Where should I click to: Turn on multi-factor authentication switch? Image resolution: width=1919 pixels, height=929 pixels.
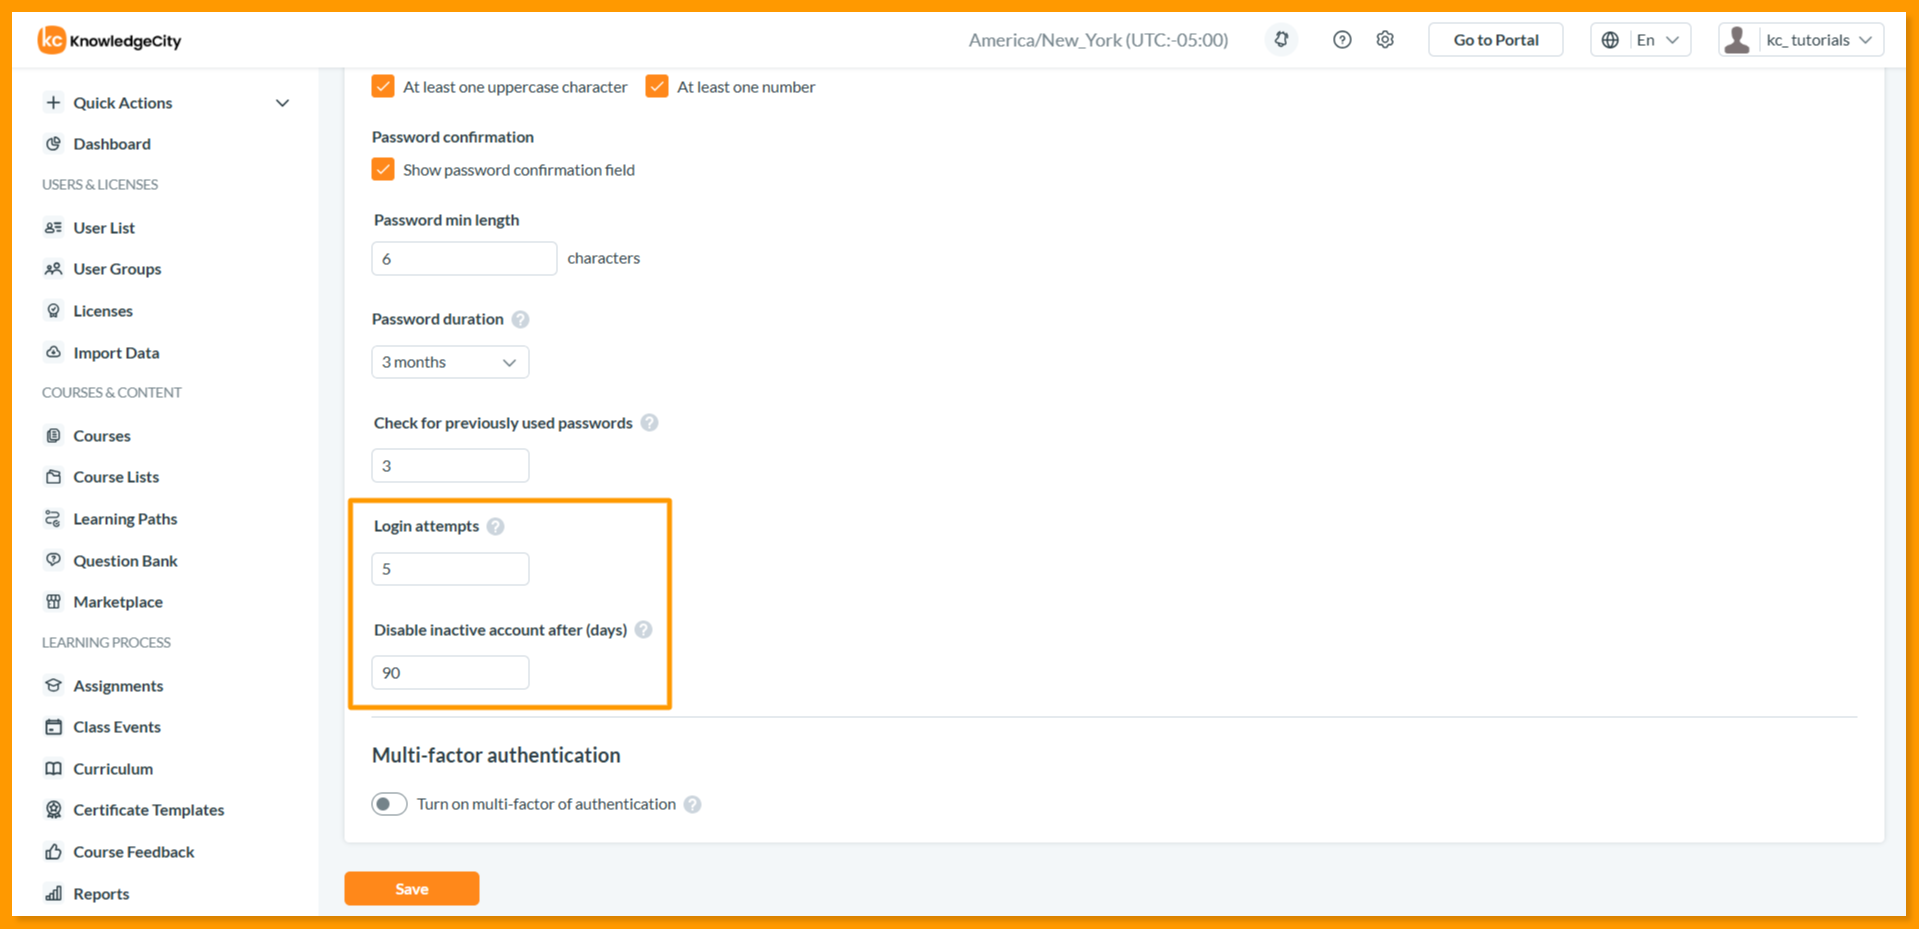click(389, 804)
